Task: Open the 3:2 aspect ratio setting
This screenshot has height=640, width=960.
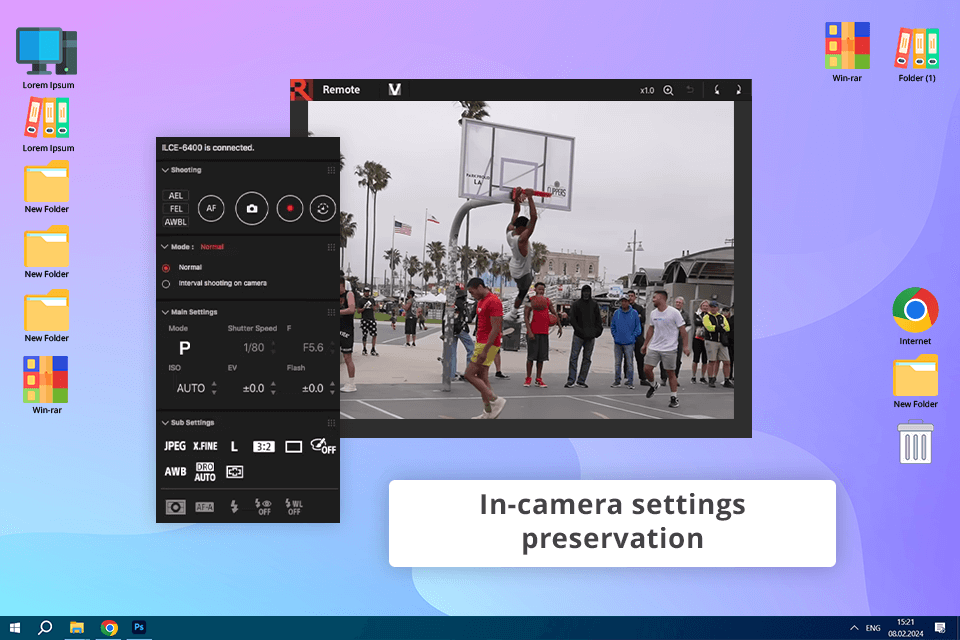Action: point(264,446)
